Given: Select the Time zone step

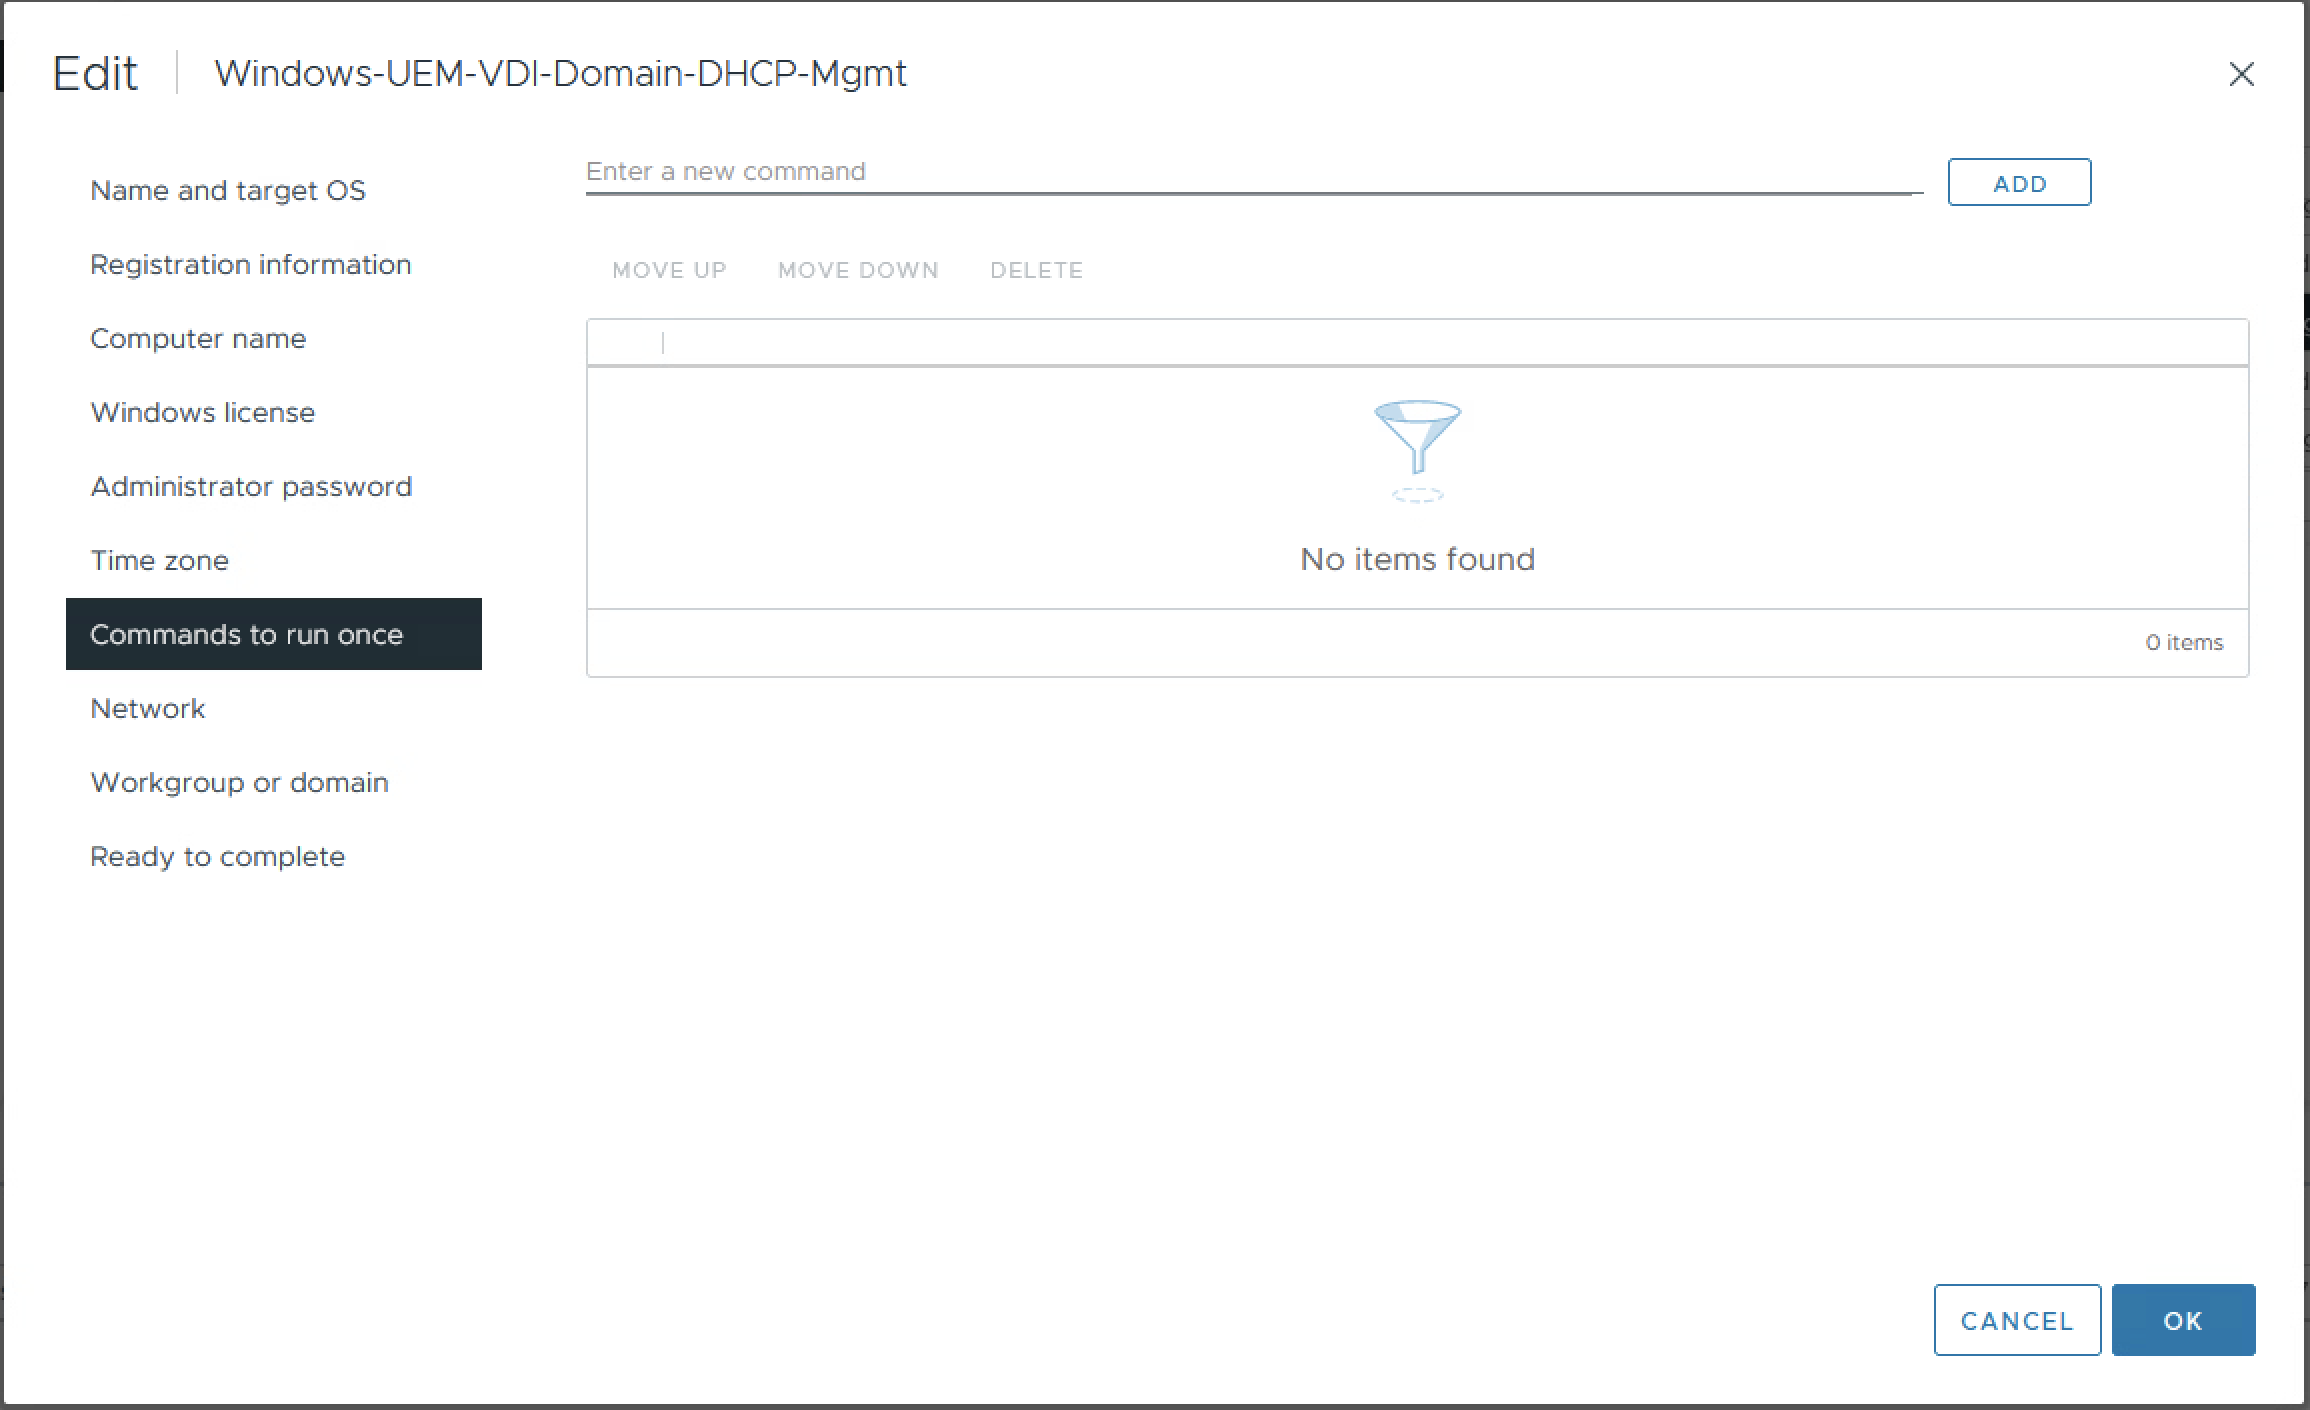Looking at the screenshot, I should [159, 560].
